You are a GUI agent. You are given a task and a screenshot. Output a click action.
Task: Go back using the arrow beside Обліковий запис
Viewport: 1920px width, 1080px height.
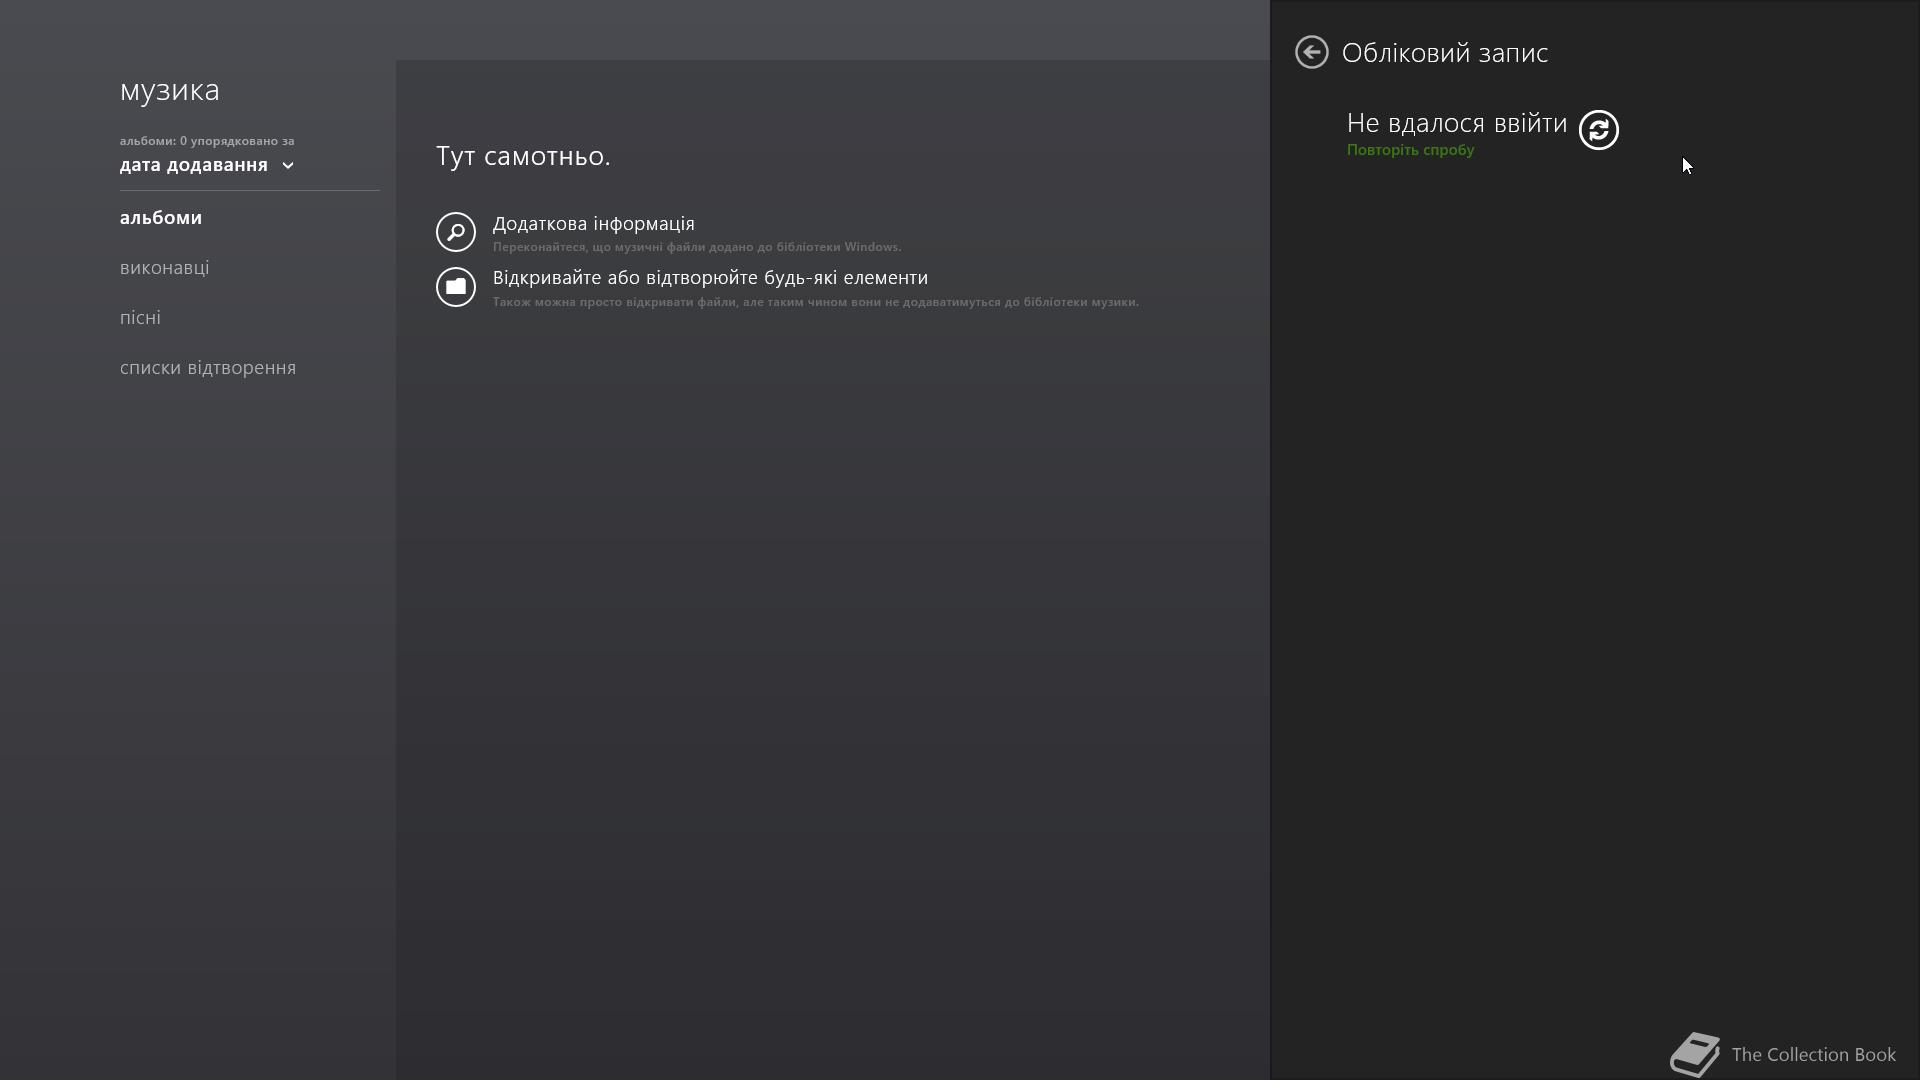tap(1311, 52)
